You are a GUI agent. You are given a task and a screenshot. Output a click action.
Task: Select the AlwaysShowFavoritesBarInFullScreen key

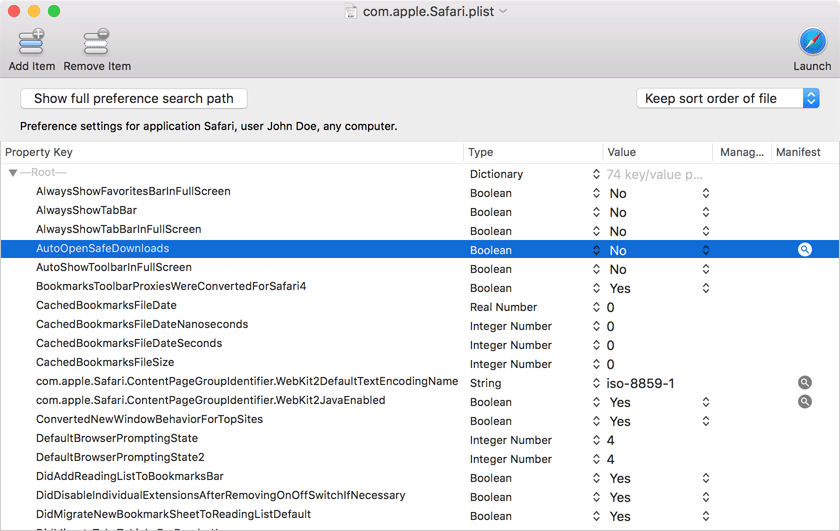[x=133, y=191]
